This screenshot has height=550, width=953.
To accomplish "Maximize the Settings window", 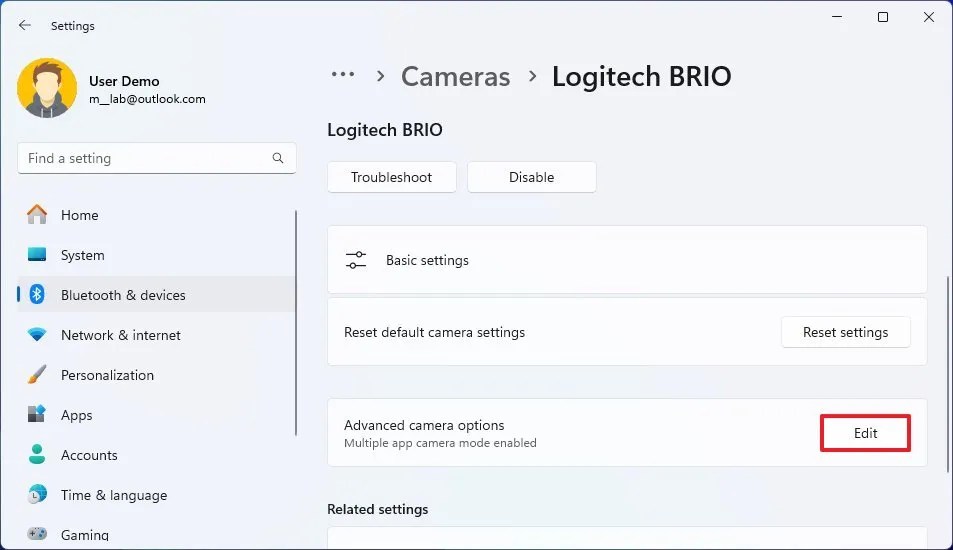I will click(882, 17).
